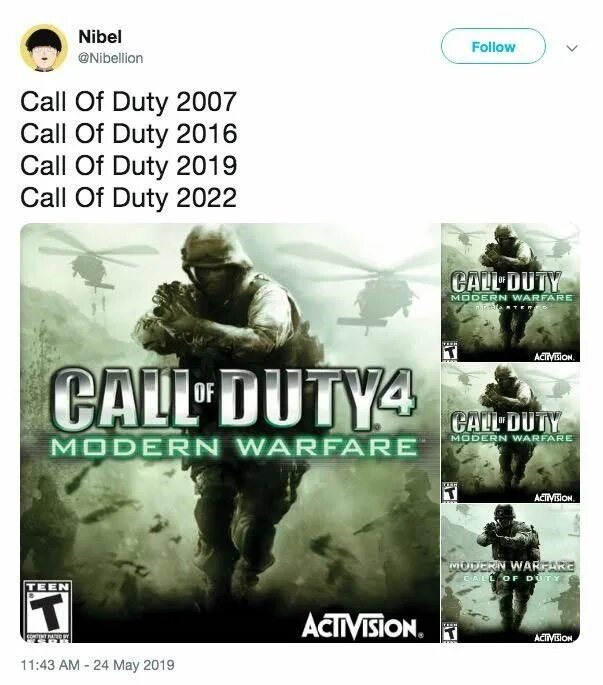Screen dimensions: 603x685
Task: Click the Teen ESRB rating icon on large cover
Action: tap(47, 611)
